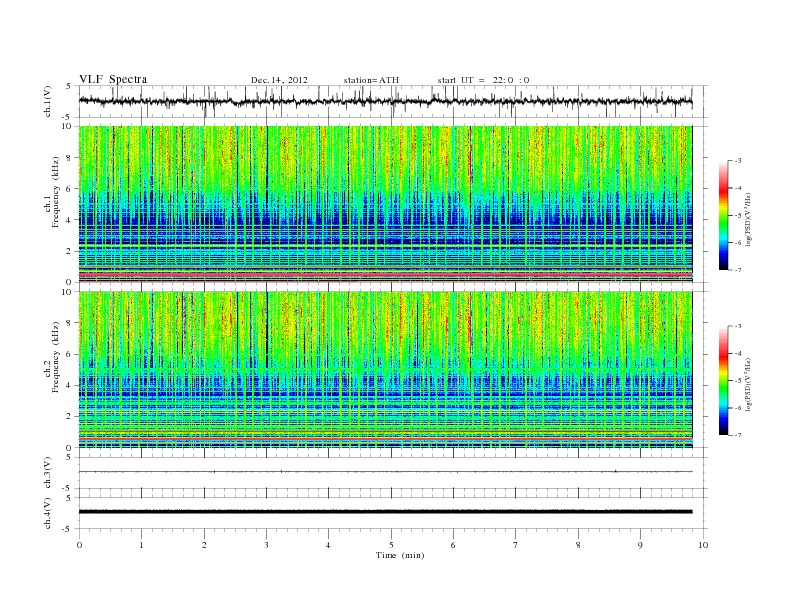The image size is (792, 612).
Task: Click the "8" kHz tick on ch.1 frequency axis
Action: [x=70, y=158]
